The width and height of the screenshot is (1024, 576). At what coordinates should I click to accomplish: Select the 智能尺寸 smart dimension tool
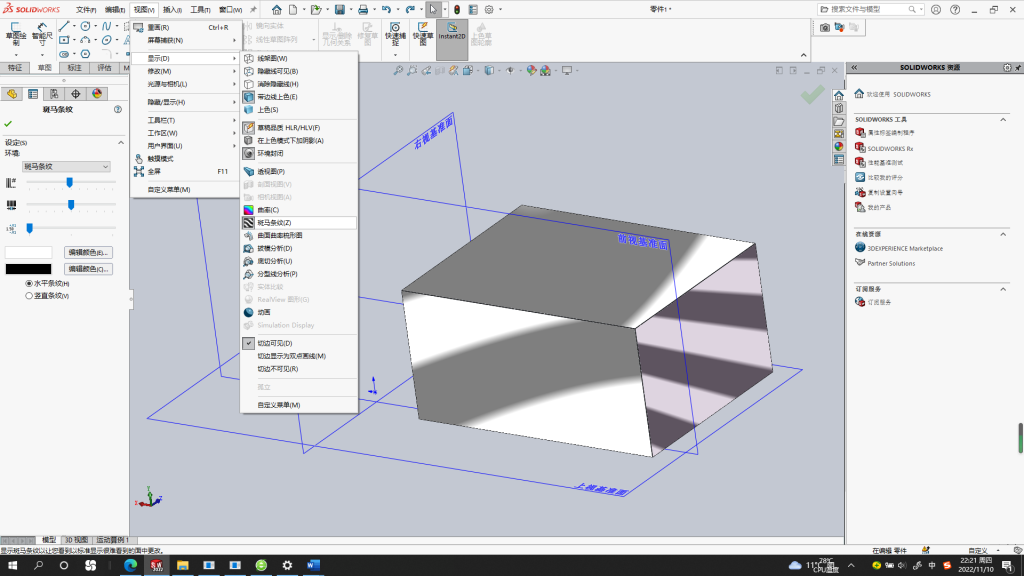point(42,34)
